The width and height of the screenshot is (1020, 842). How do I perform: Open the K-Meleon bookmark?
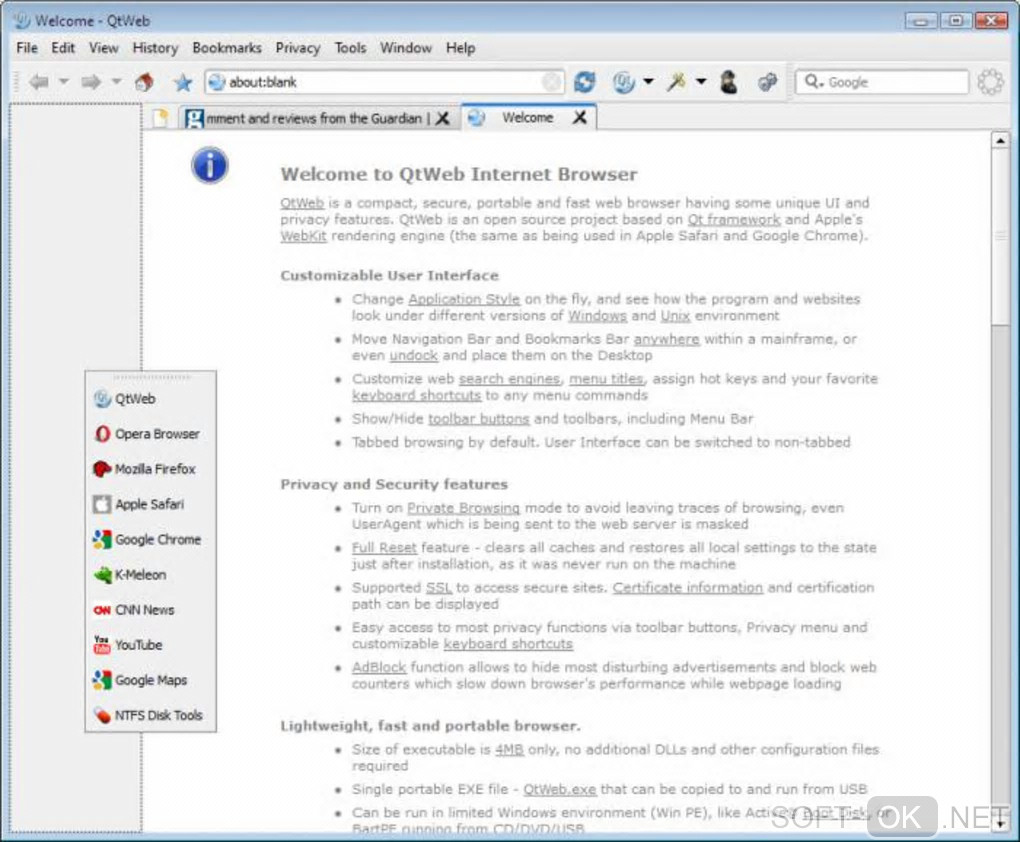(x=130, y=575)
